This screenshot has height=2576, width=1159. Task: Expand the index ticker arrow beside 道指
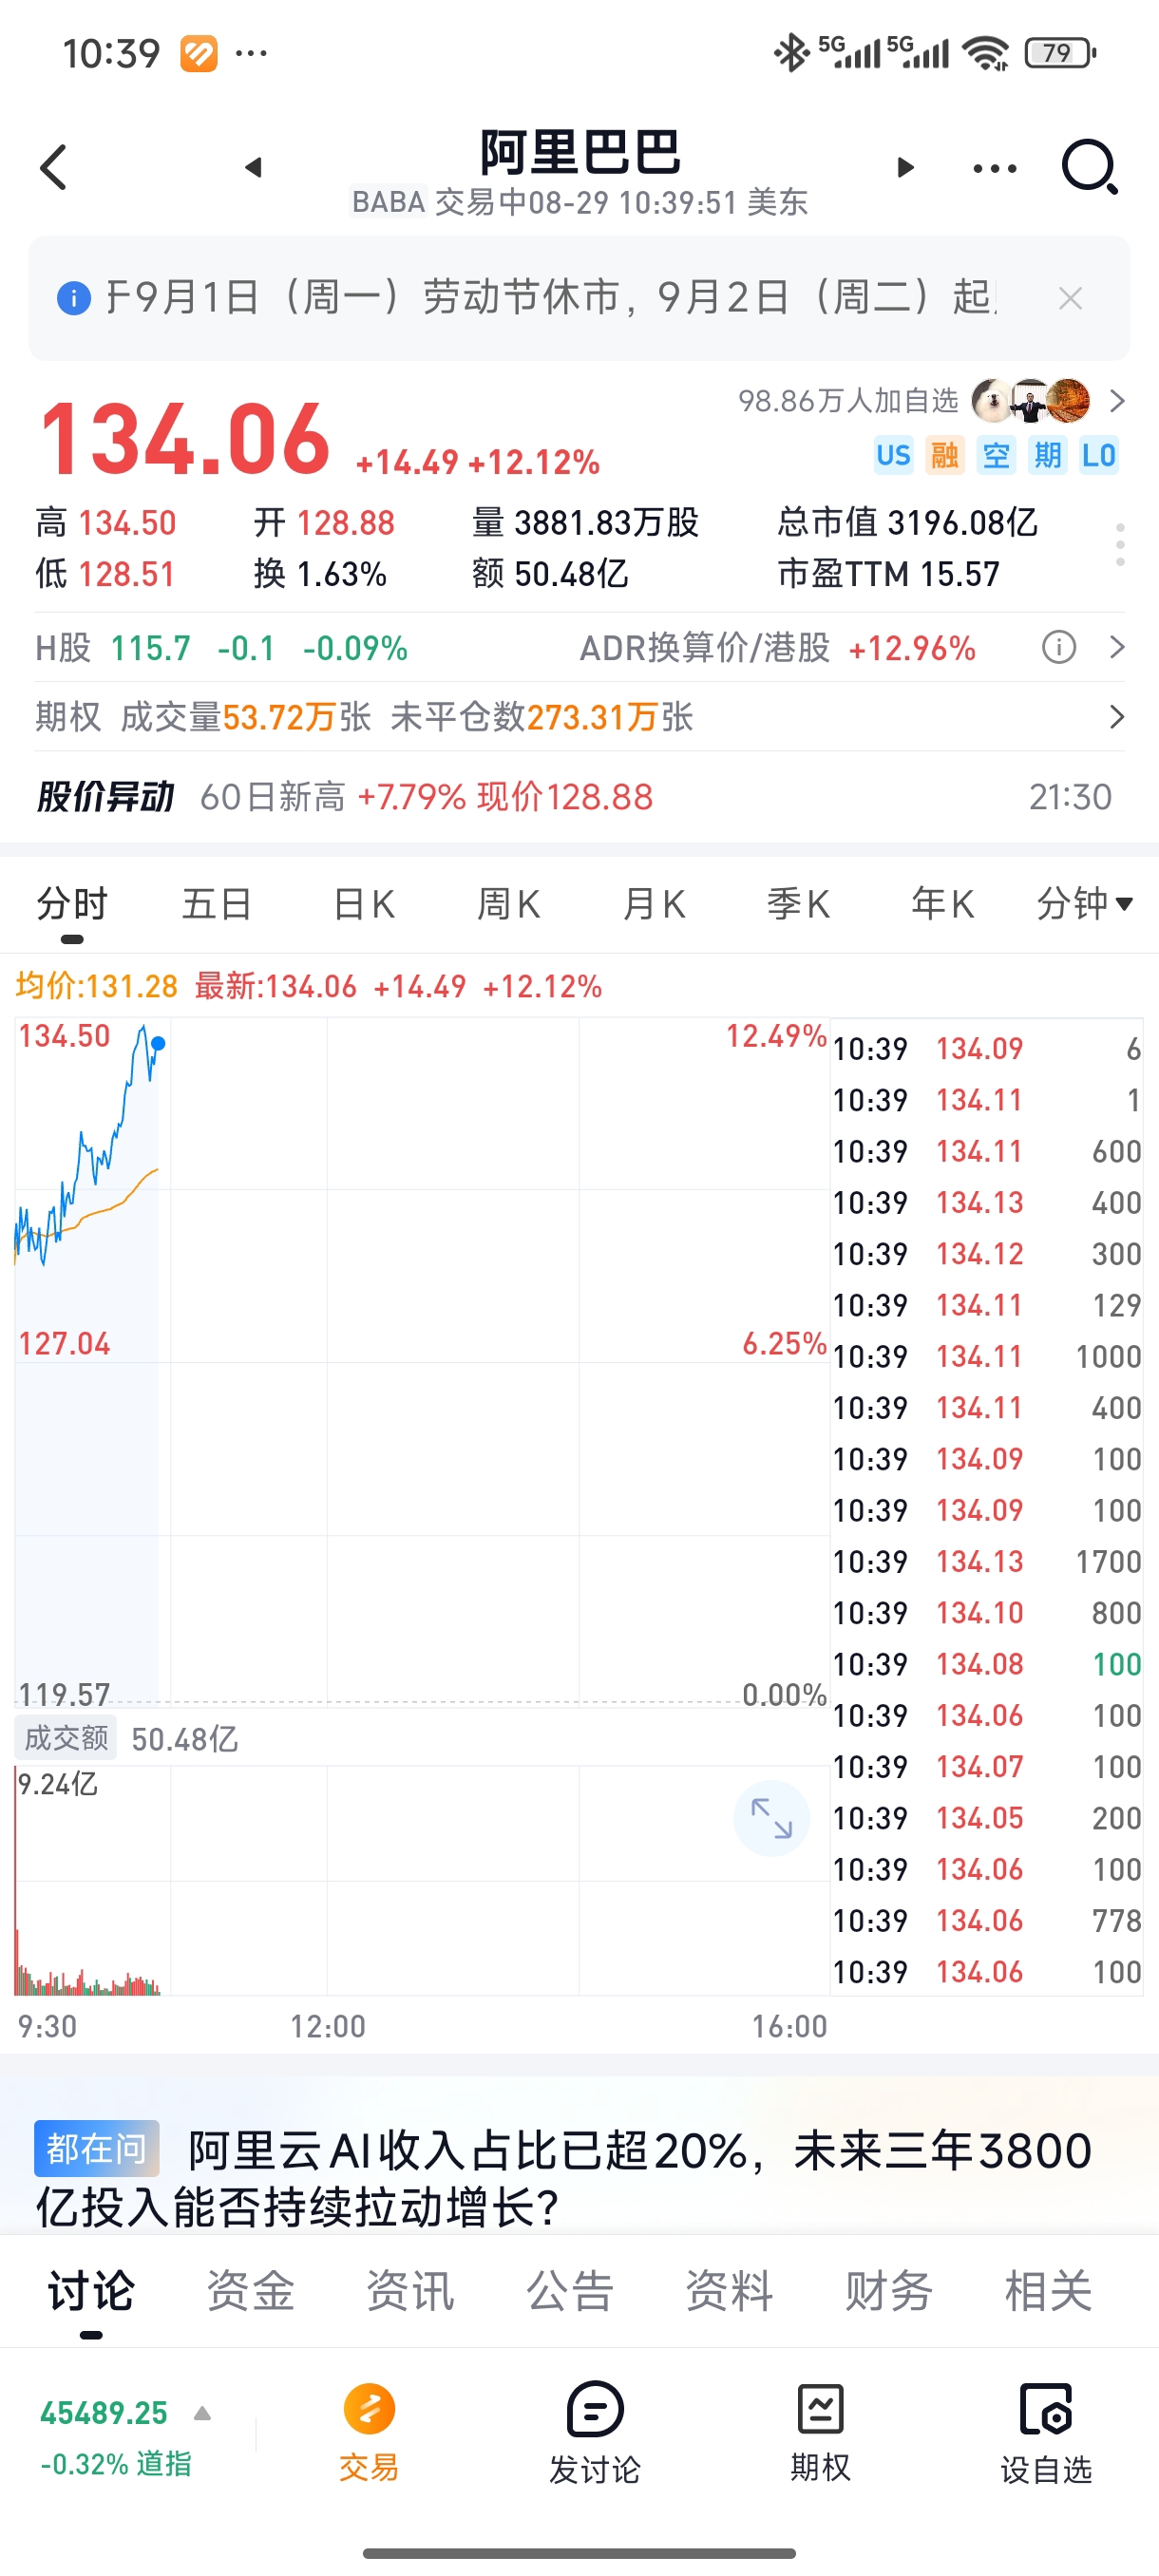tap(202, 2414)
